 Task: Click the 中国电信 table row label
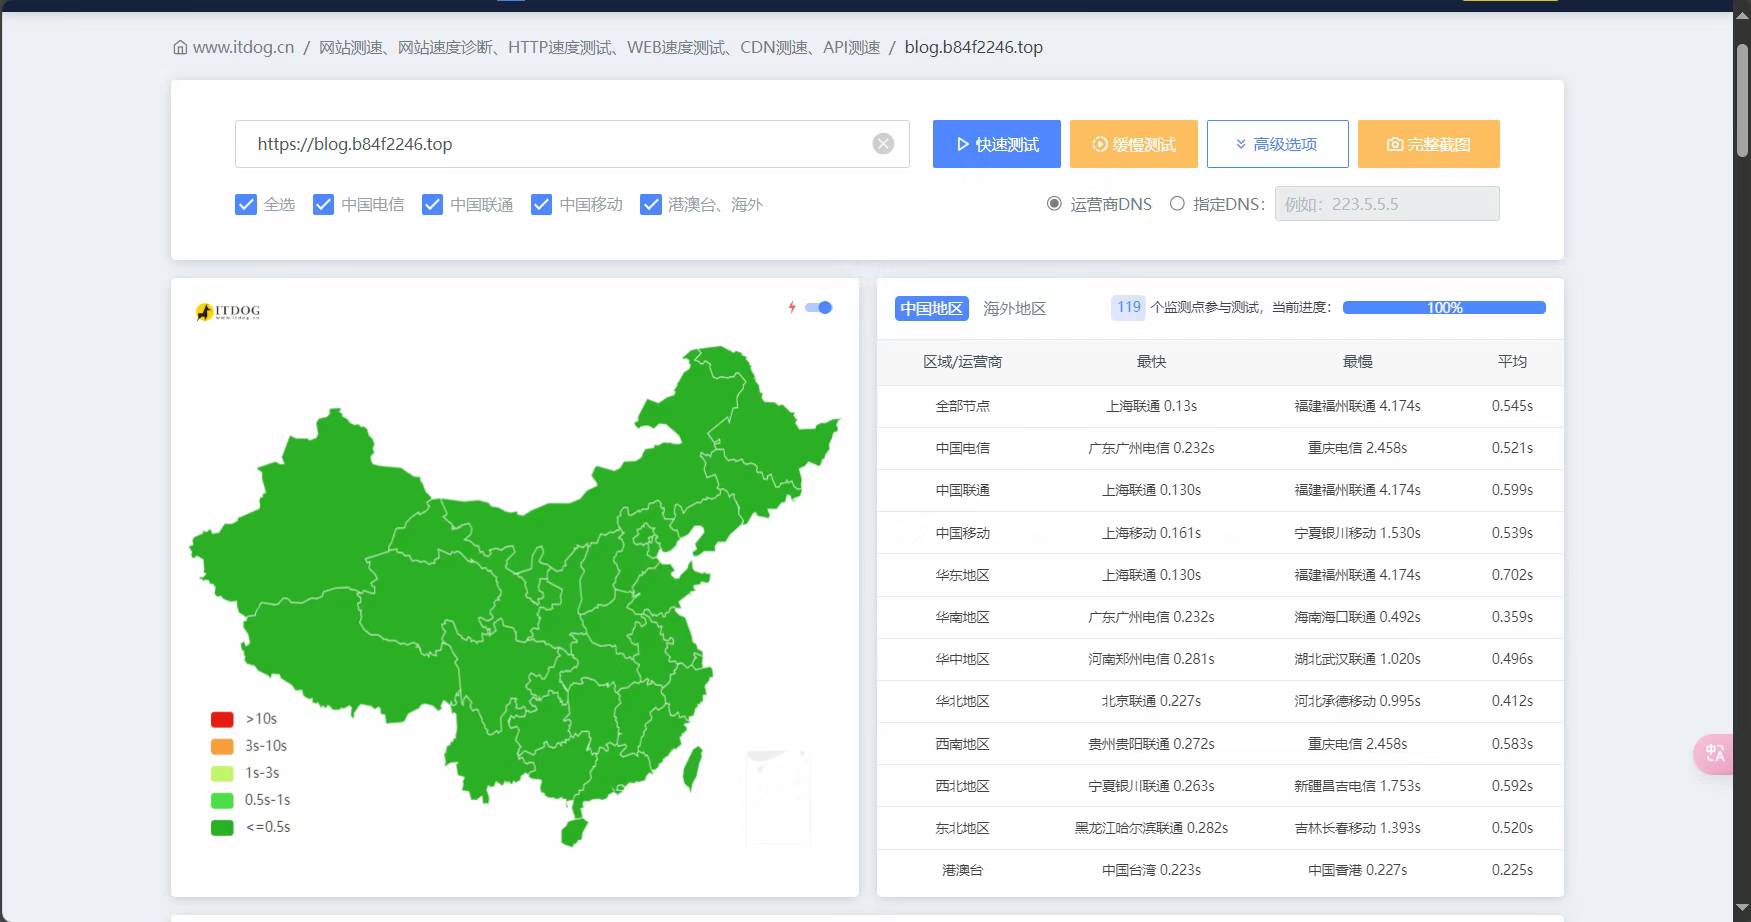(962, 448)
